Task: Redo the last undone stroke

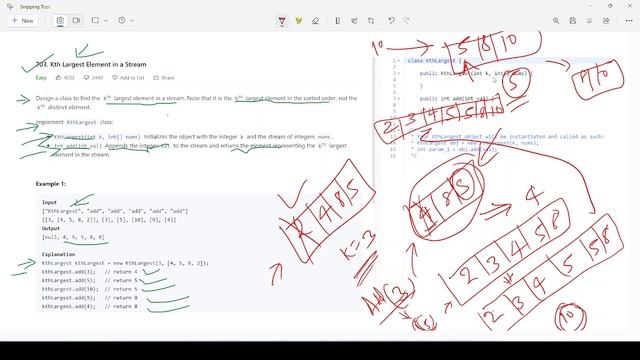Action: [407, 21]
